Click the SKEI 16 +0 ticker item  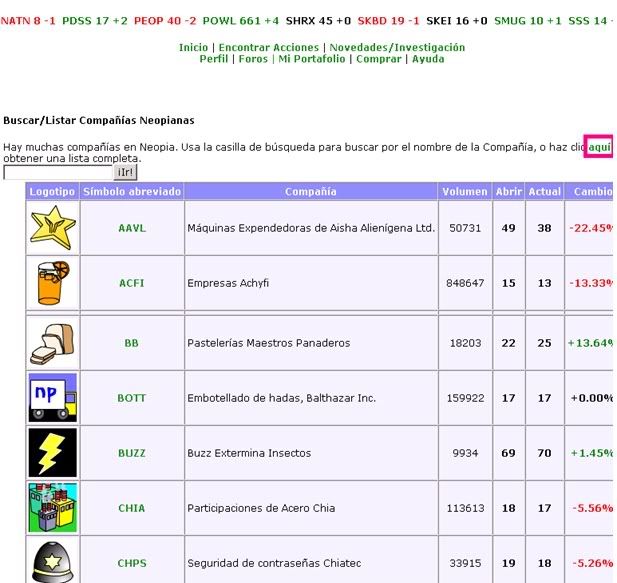457,21
